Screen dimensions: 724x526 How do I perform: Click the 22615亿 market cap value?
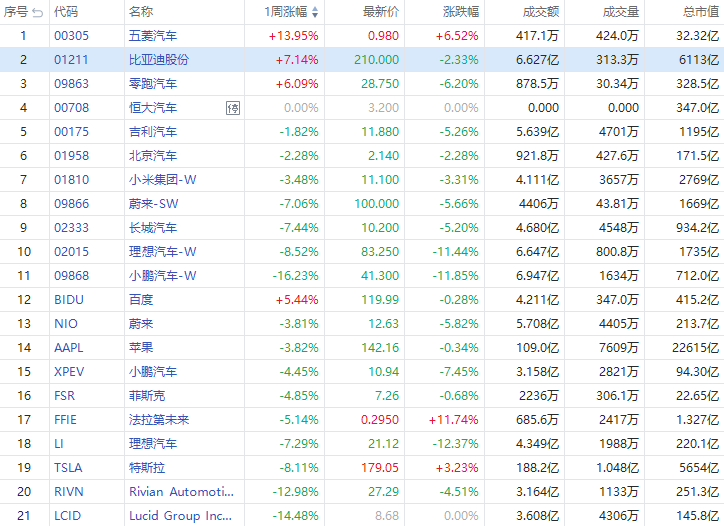pyautogui.click(x=695, y=348)
